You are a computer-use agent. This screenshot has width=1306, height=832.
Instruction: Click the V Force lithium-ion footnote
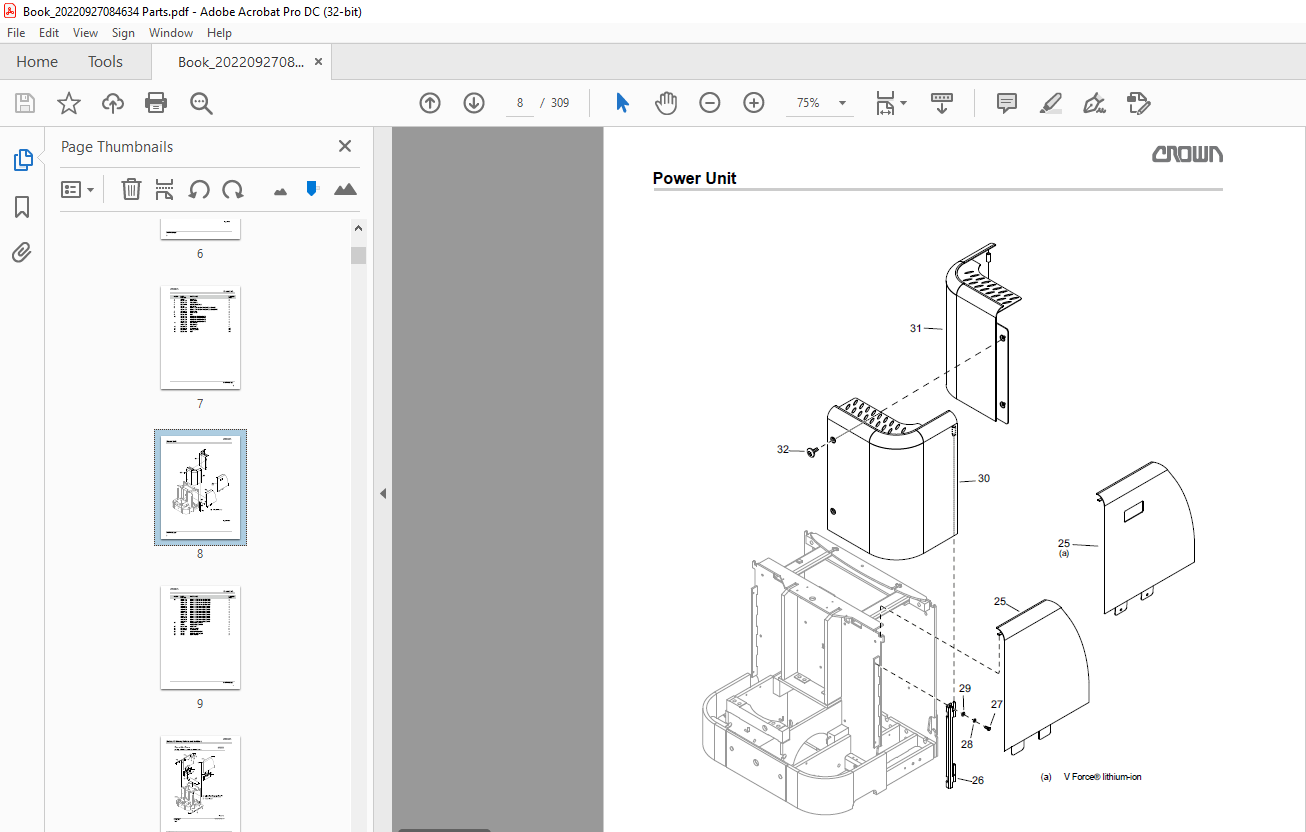point(1091,777)
